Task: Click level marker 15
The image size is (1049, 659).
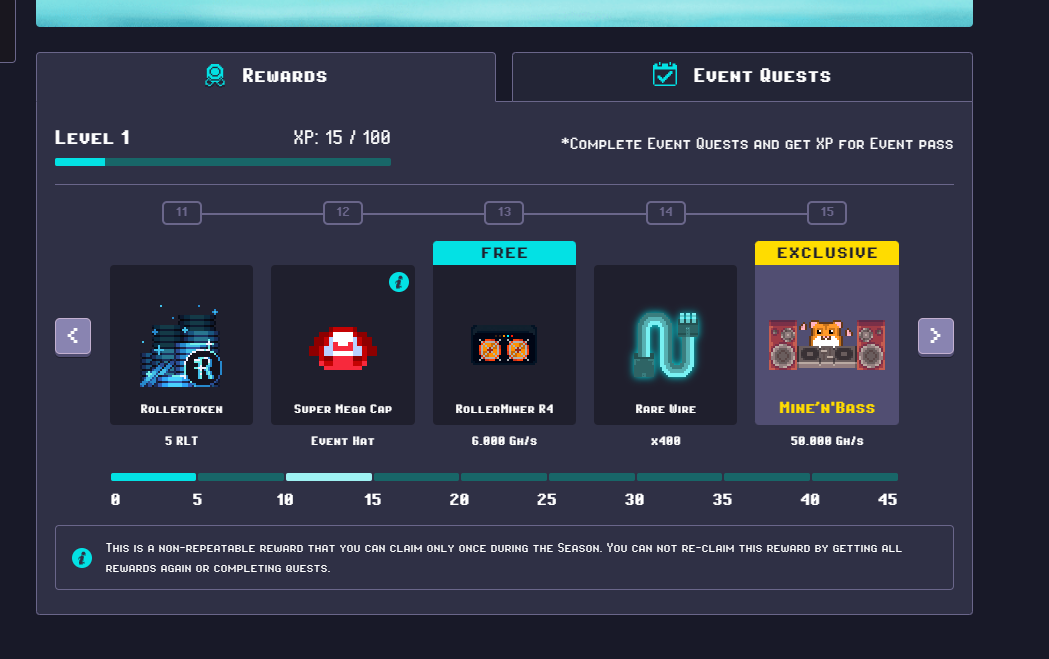Action: click(x=827, y=213)
